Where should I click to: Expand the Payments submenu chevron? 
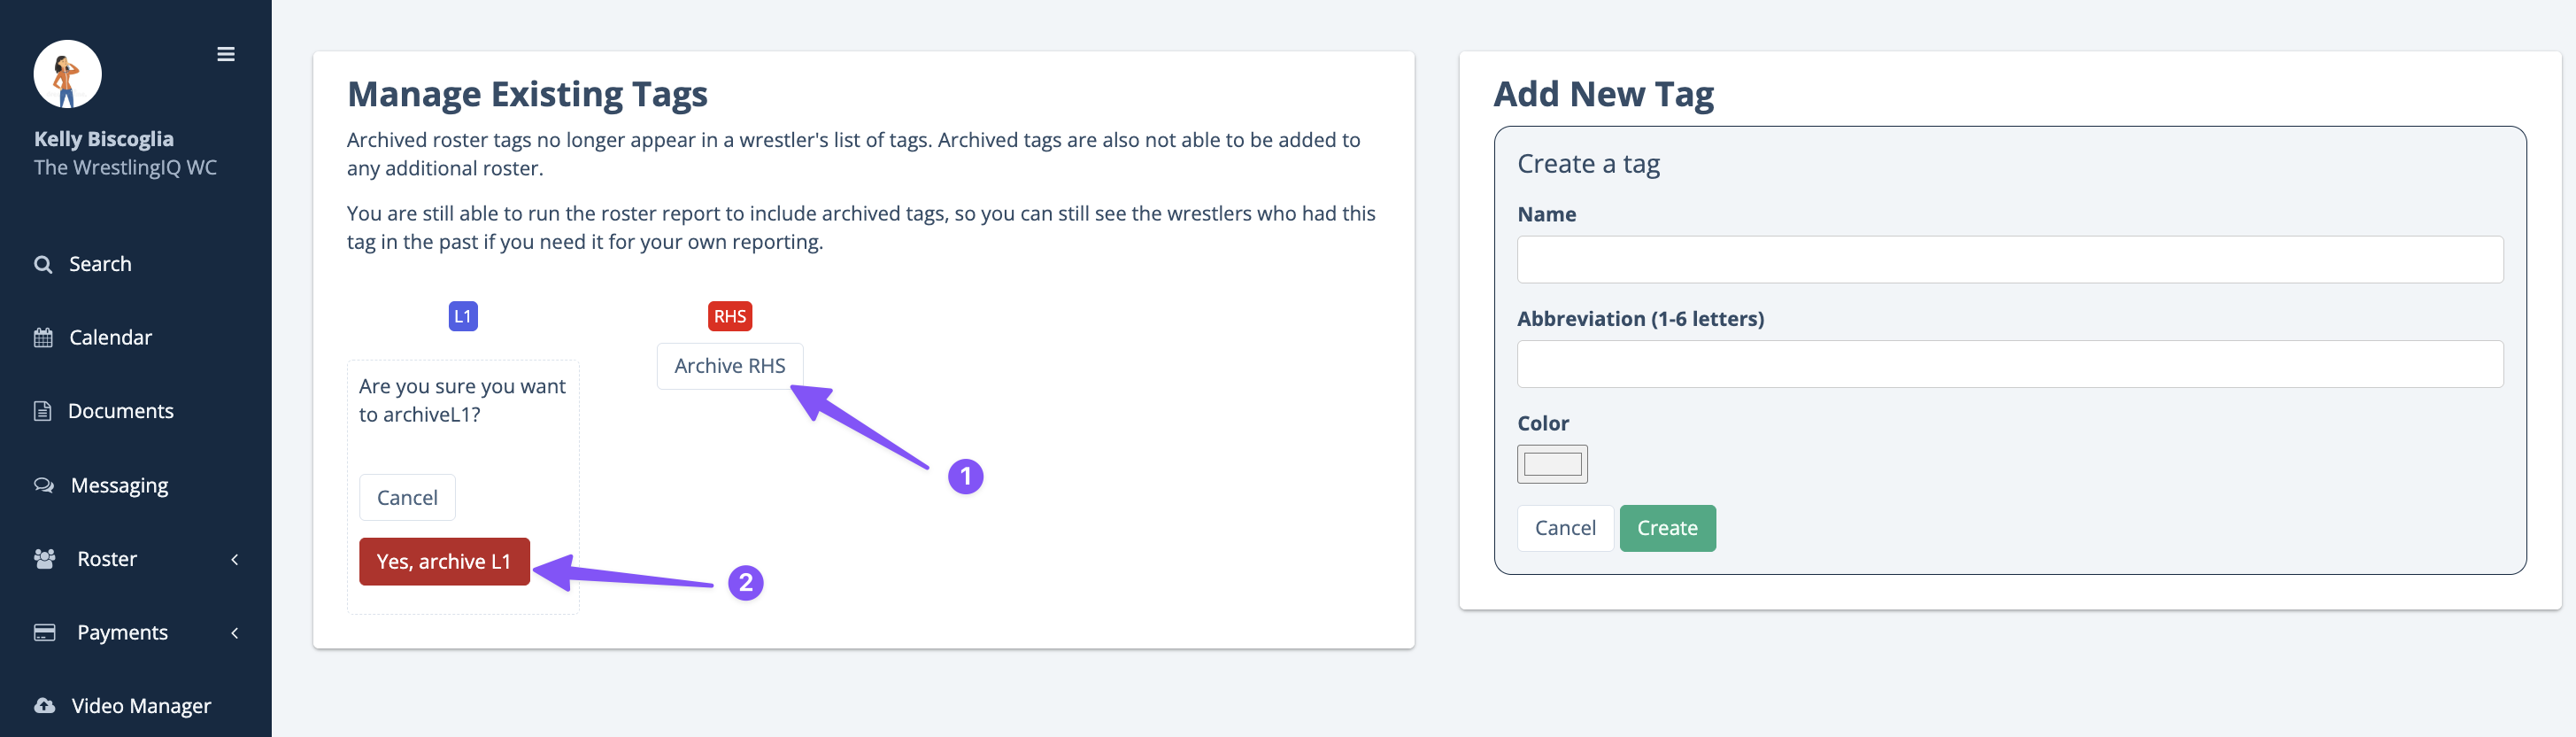[235, 633]
